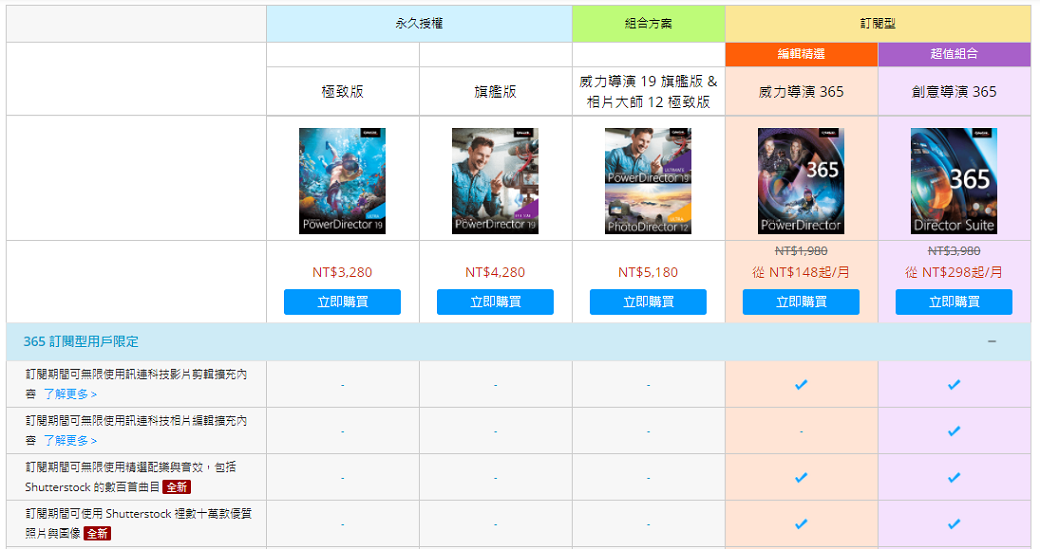Click the 旗艦版 column title
Image resolution: width=1040 pixels, height=549 pixels.
pyautogui.click(x=495, y=92)
